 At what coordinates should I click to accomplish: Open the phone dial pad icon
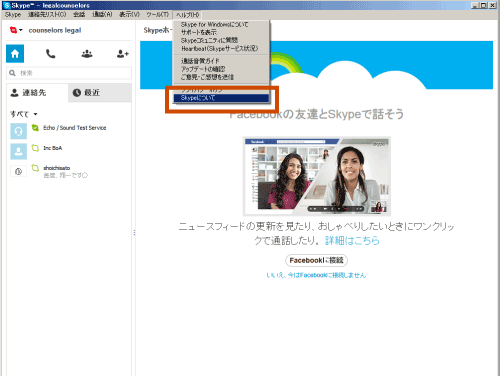(x=51, y=54)
